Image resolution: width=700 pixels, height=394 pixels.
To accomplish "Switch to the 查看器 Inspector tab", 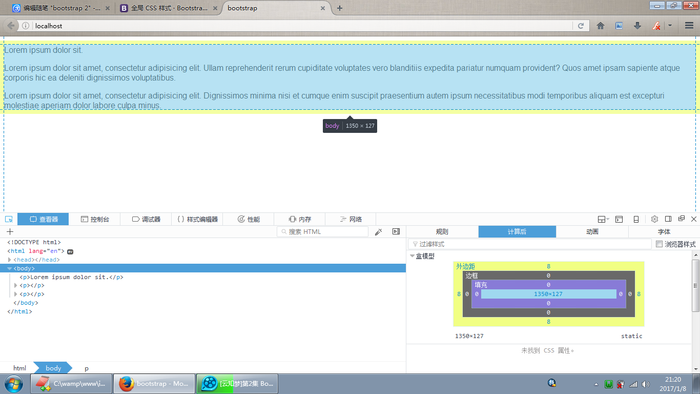I will [x=43, y=219].
